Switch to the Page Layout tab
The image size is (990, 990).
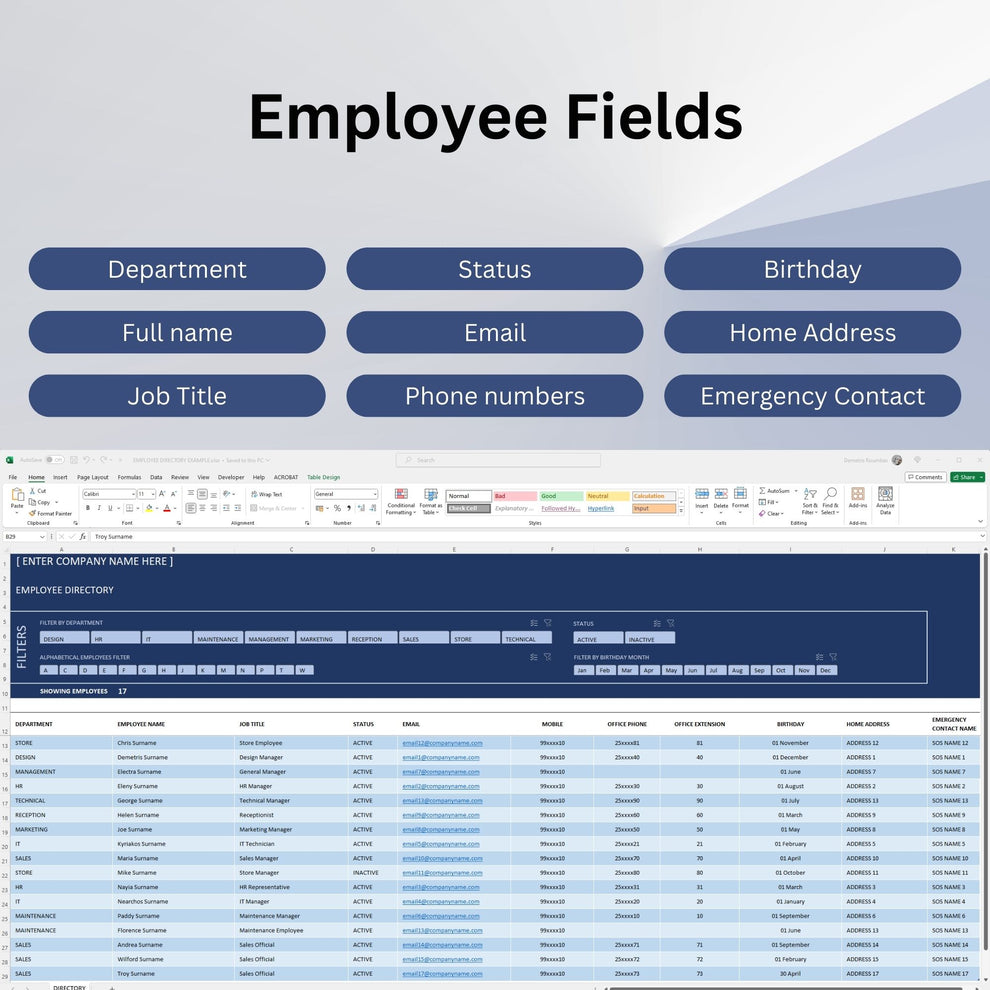[93, 477]
